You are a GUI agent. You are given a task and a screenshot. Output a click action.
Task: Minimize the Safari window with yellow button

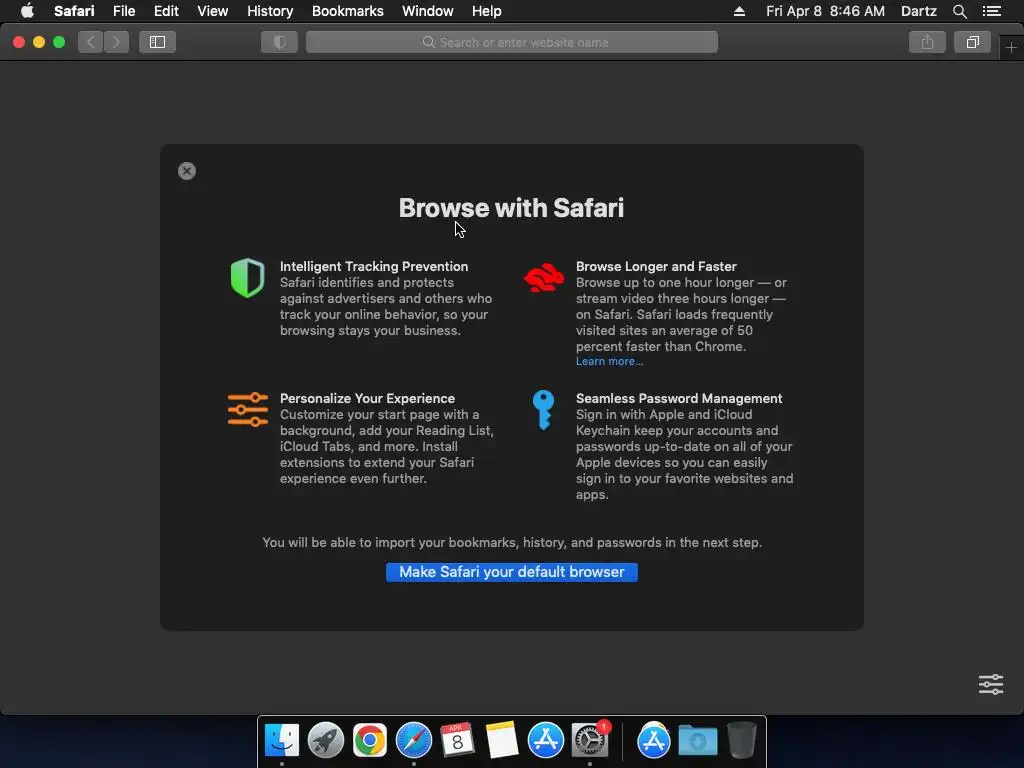point(39,42)
